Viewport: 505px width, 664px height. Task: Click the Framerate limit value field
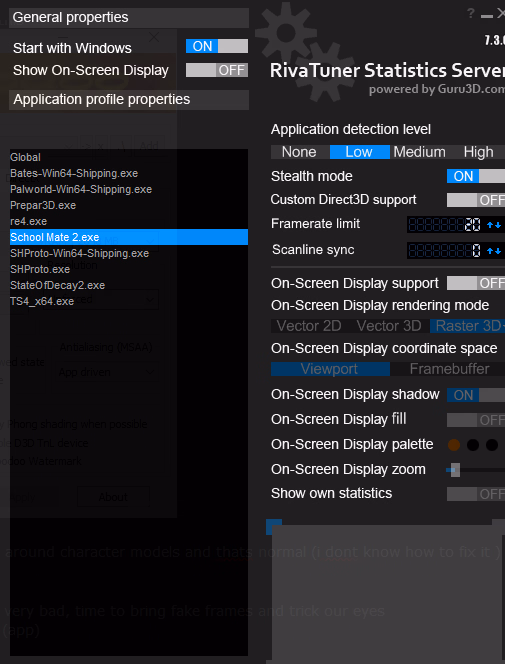point(444,225)
